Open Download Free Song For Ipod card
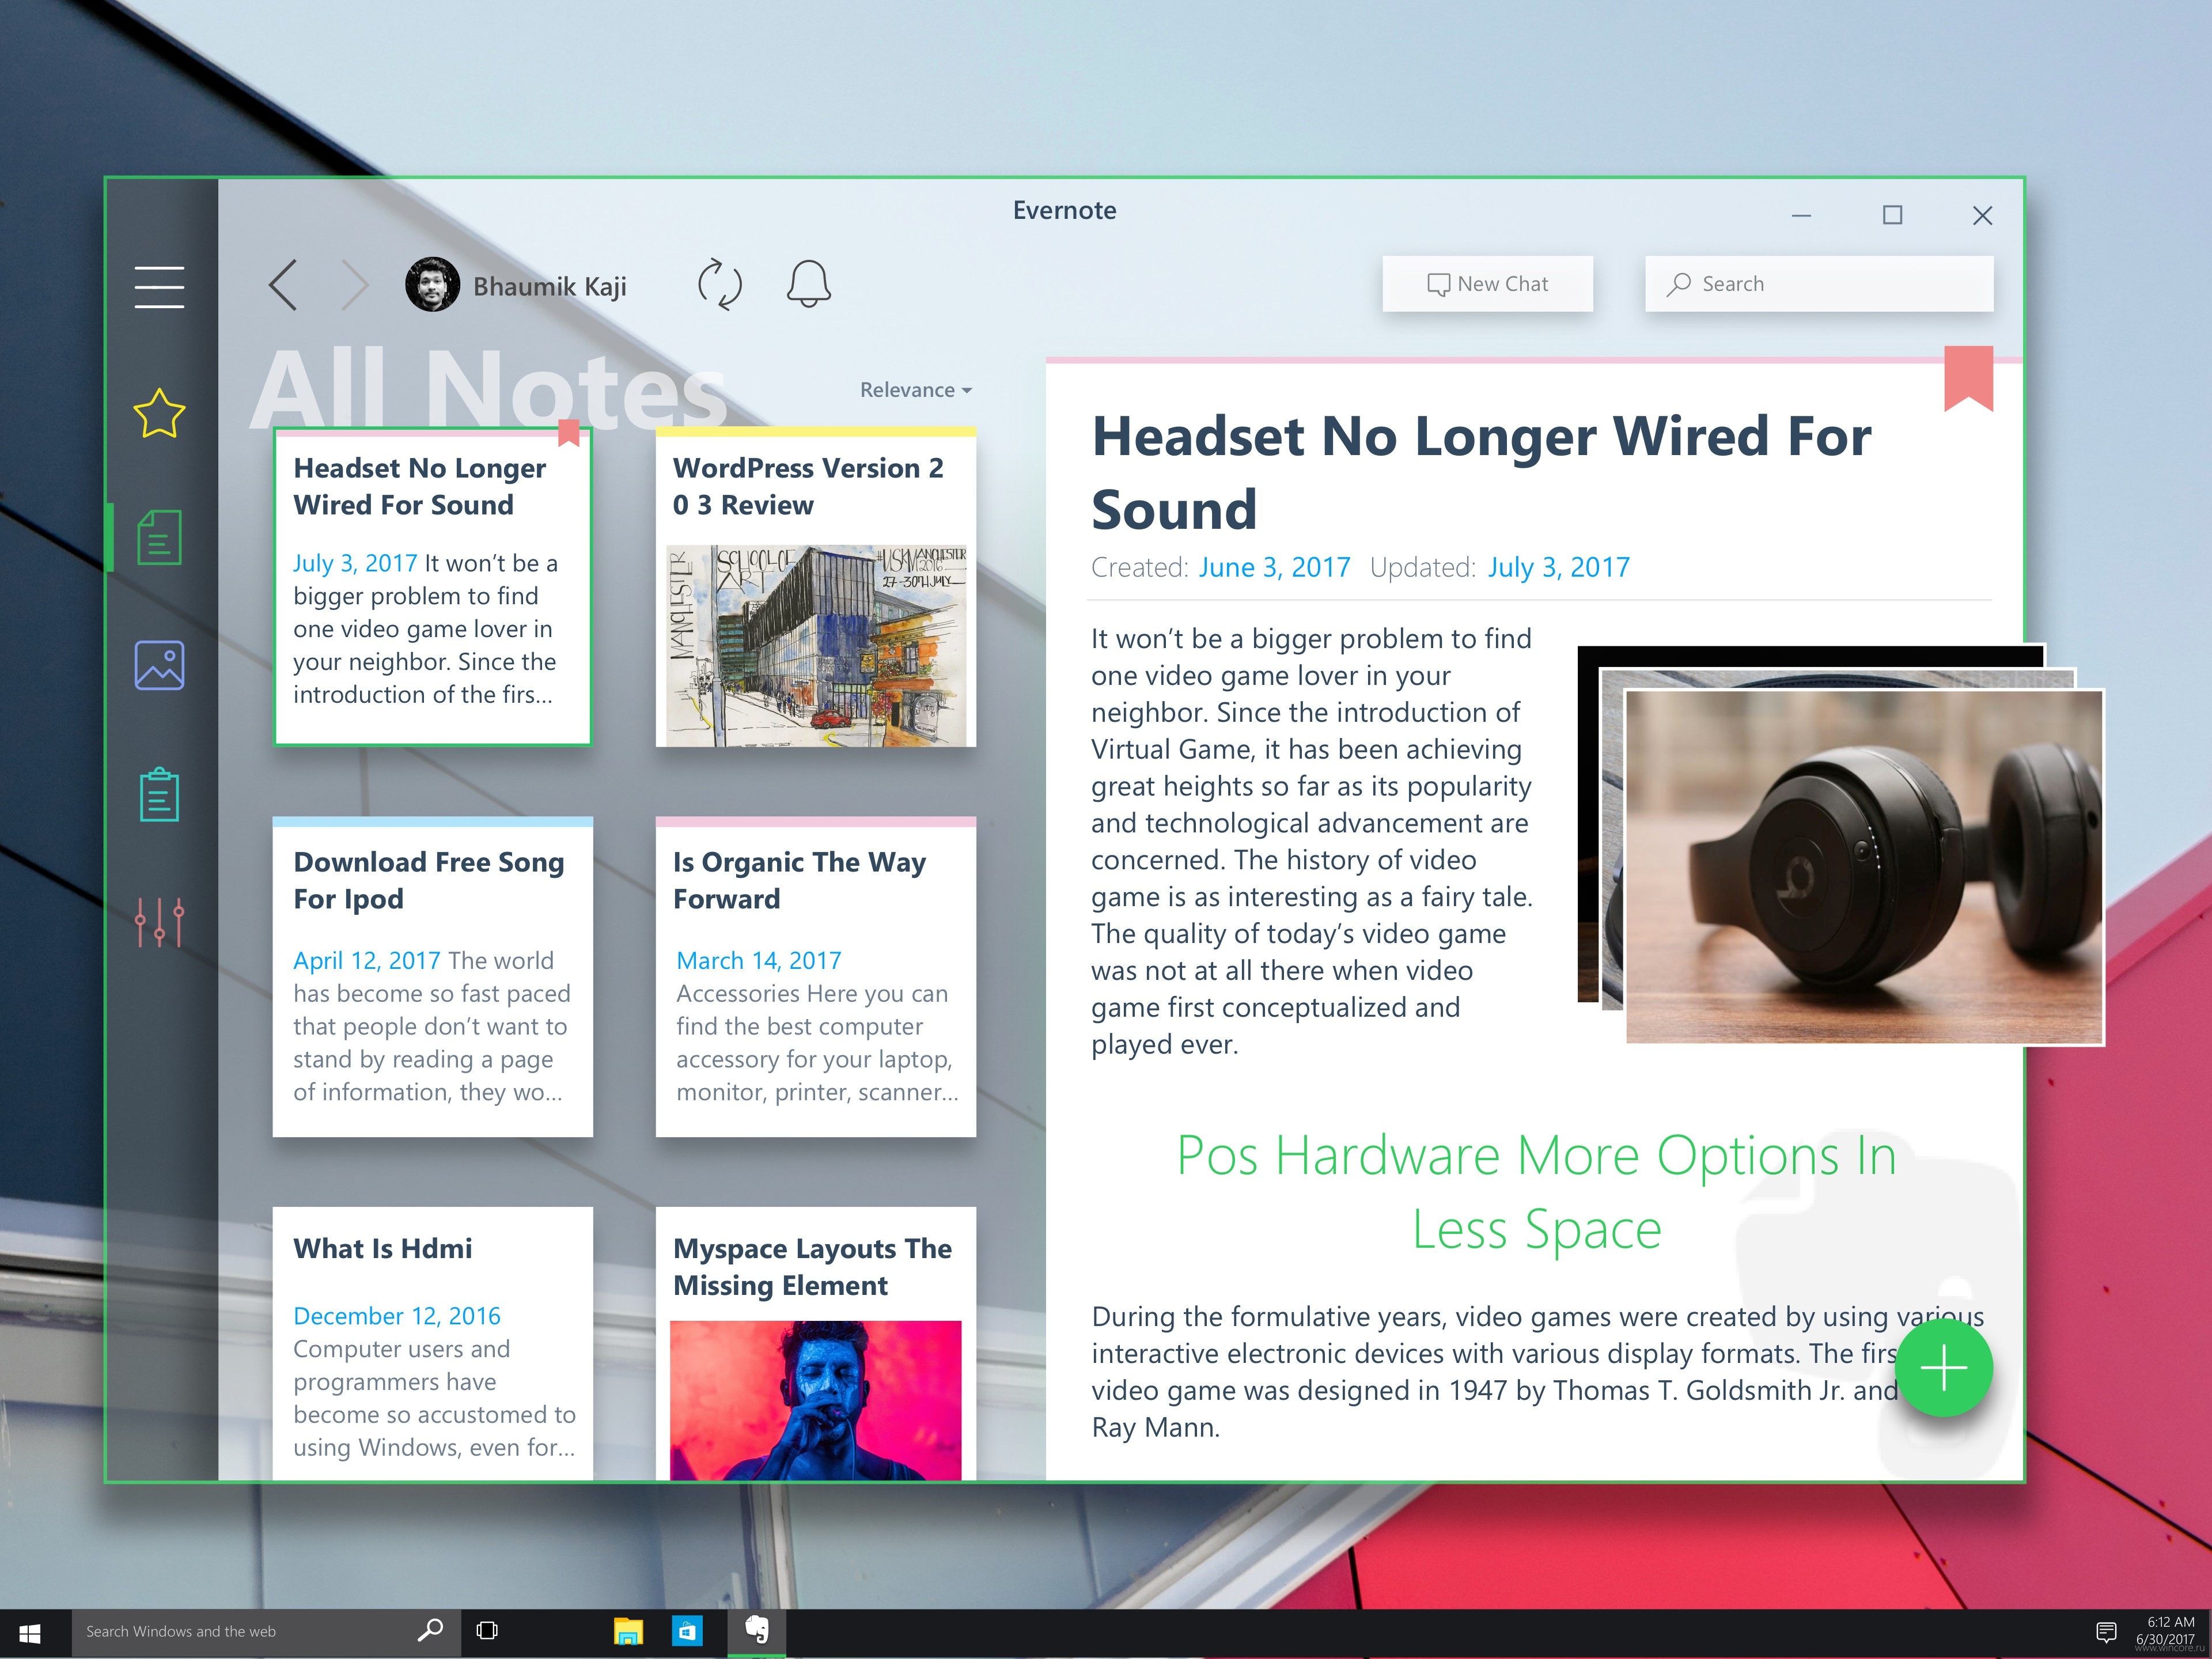 [433, 977]
